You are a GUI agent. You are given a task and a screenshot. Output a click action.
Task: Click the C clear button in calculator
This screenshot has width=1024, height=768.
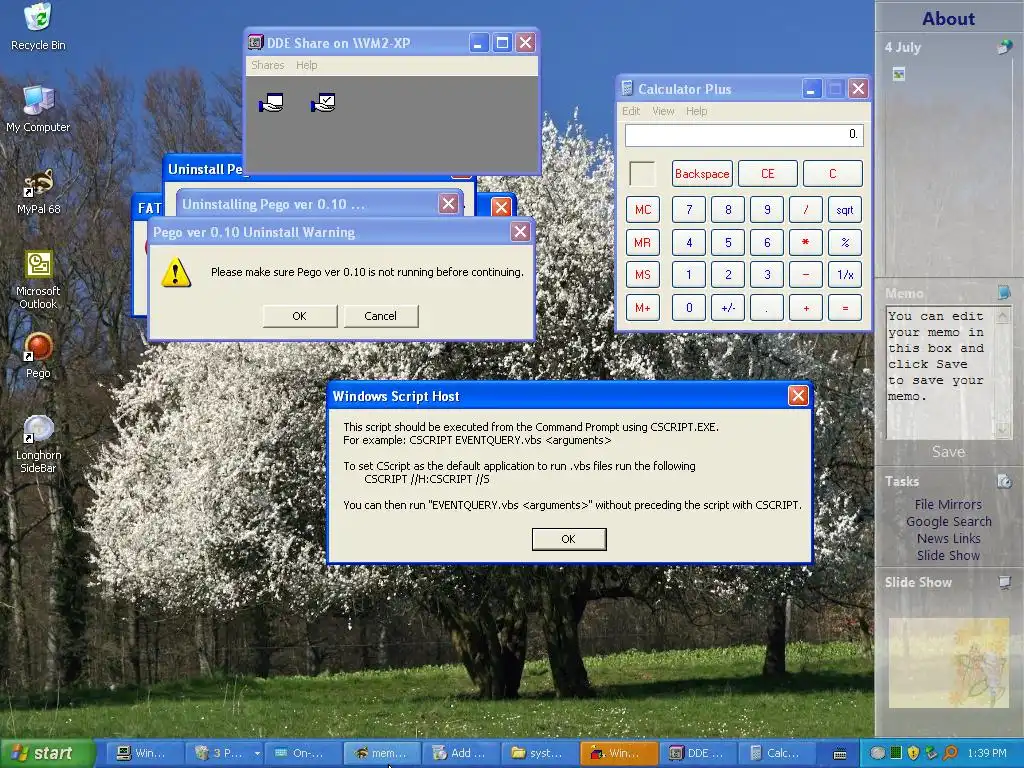833,174
